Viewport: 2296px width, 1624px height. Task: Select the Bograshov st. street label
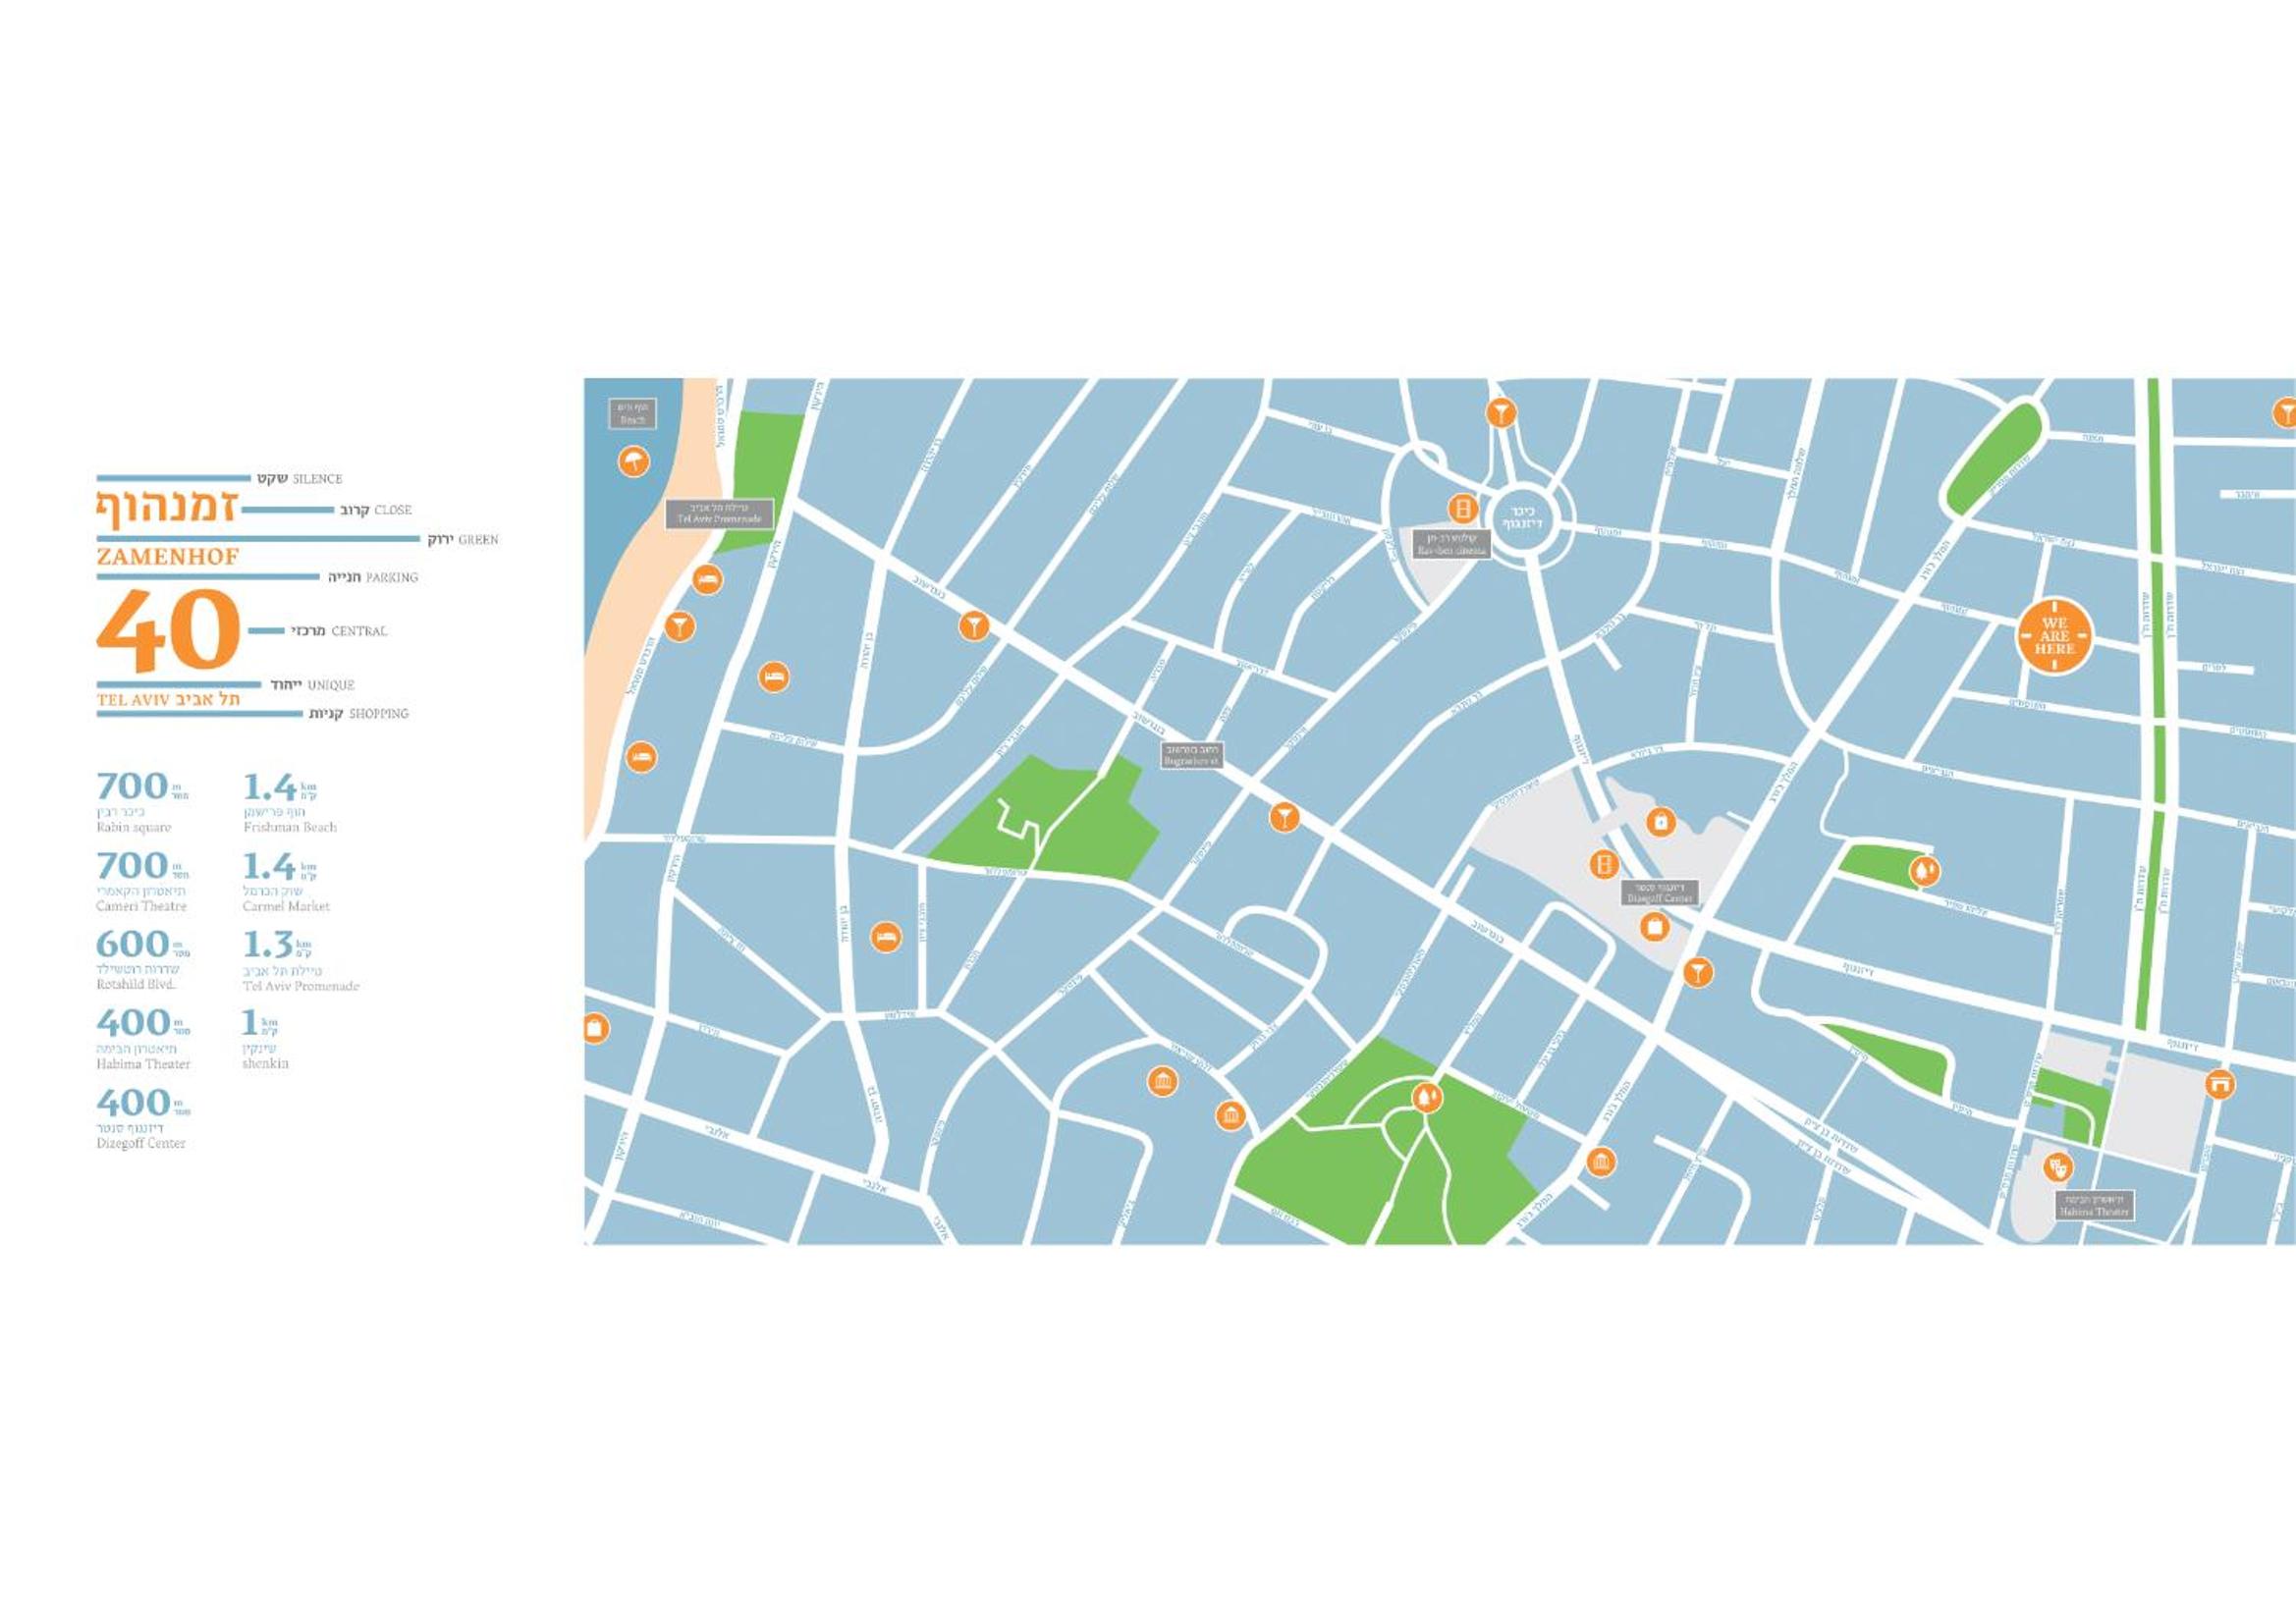1191,754
